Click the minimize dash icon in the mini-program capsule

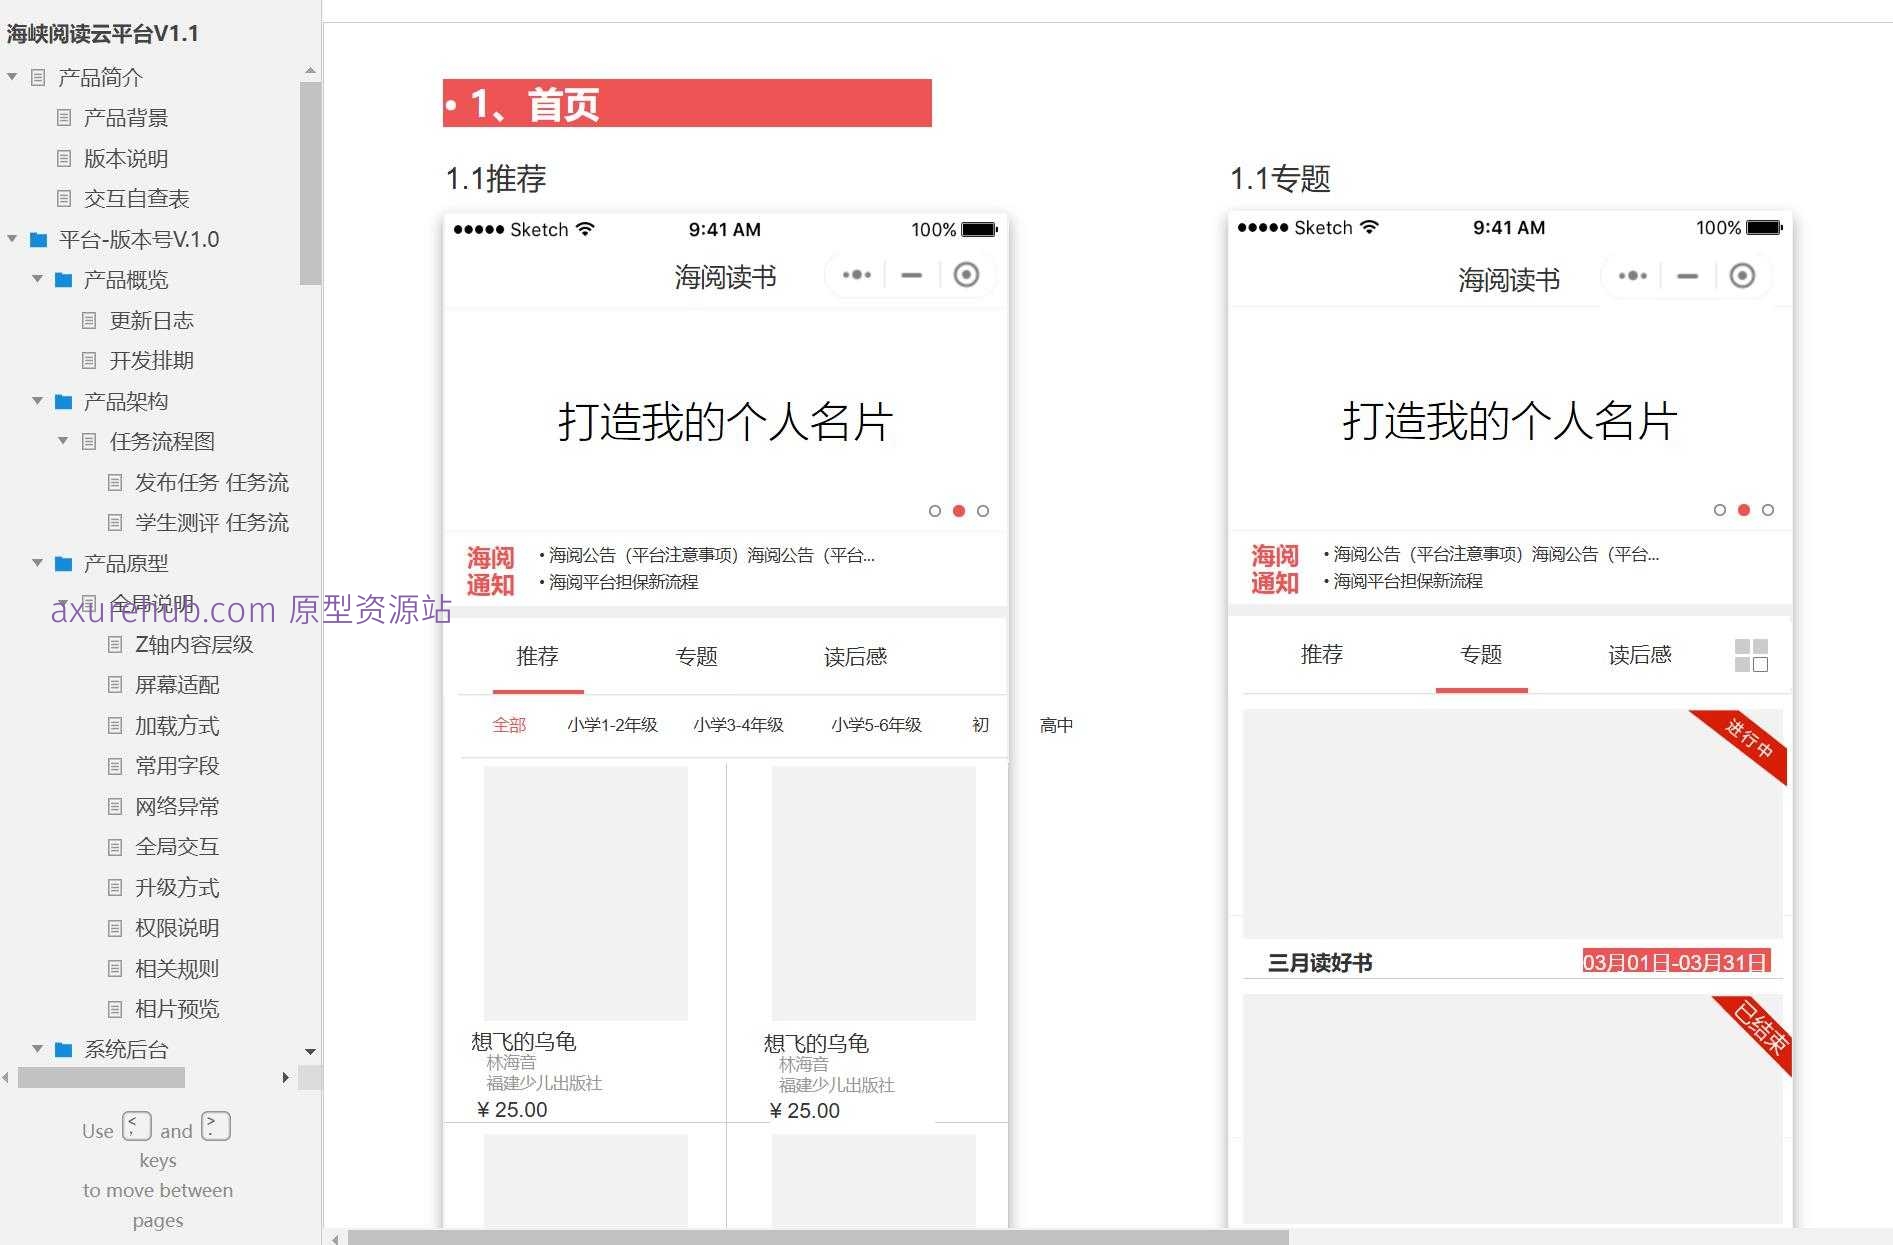click(911, 275)
